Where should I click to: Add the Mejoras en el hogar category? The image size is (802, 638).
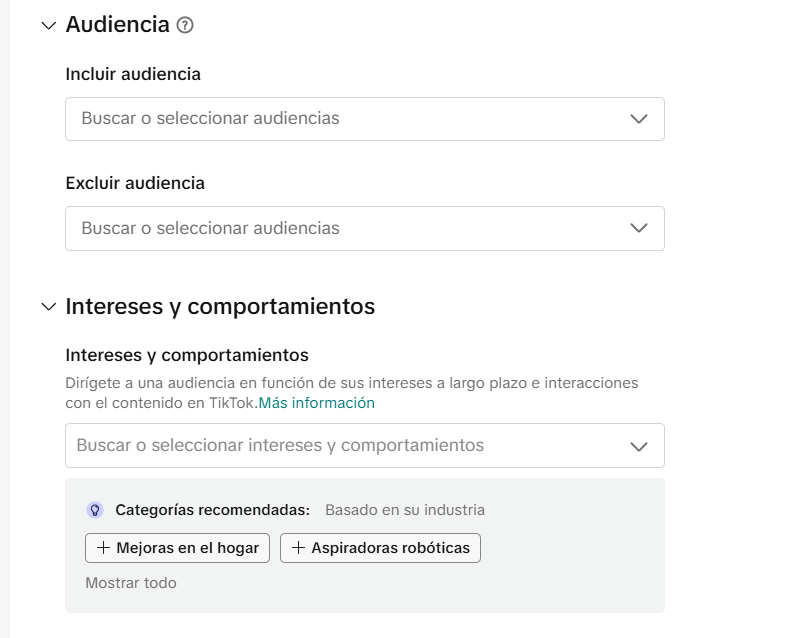coord(177,548)
